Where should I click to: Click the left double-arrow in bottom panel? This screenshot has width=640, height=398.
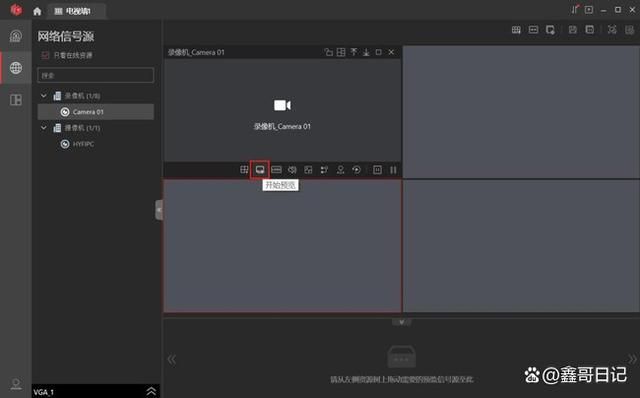pyautogui.click(x=172, y=359)
